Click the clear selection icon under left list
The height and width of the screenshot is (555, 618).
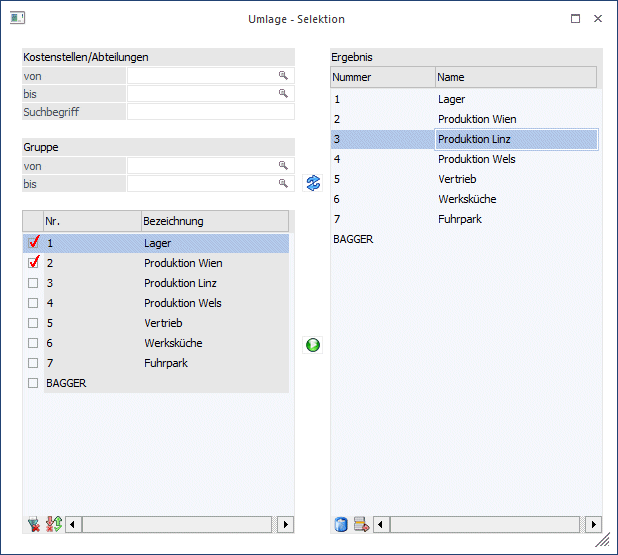click(x=33, y=524)
